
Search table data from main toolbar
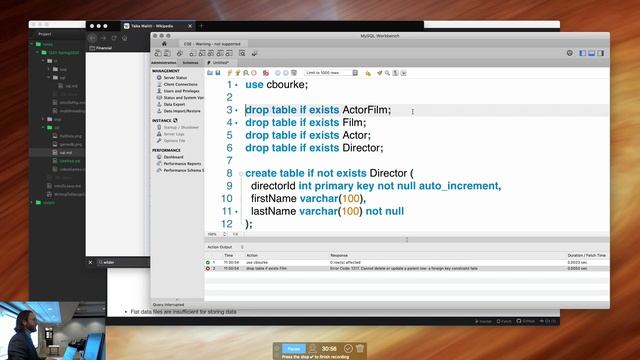coord(242,53)
